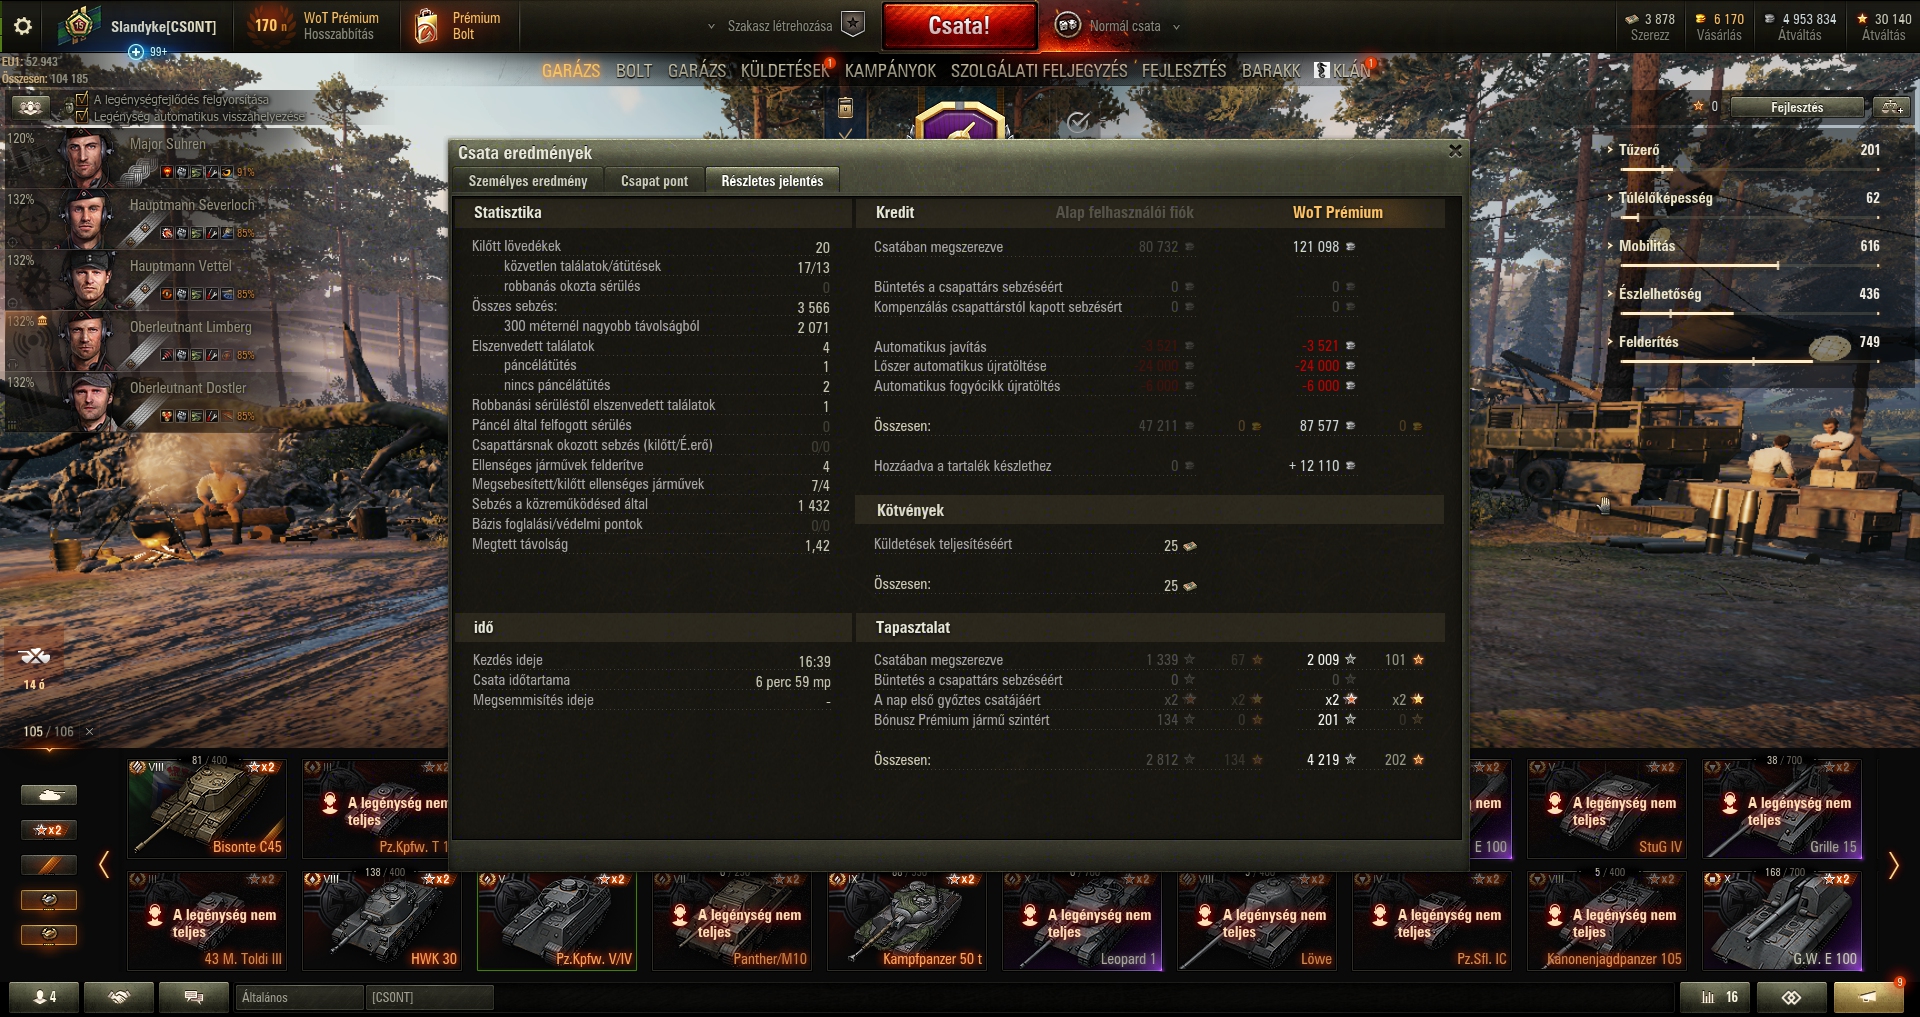
Task: Select the HWK 30 tank
Action: click(382, 920)
